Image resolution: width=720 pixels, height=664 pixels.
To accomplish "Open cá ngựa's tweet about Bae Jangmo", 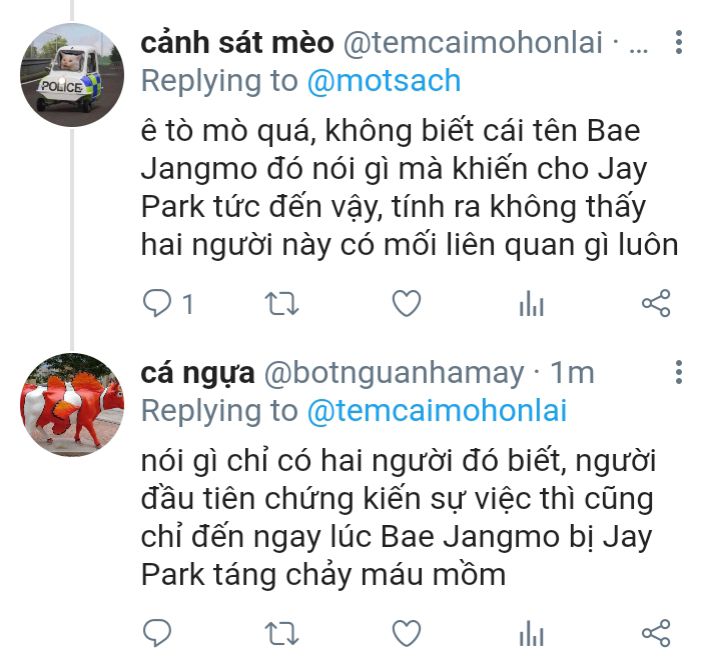I will point(398,518).
